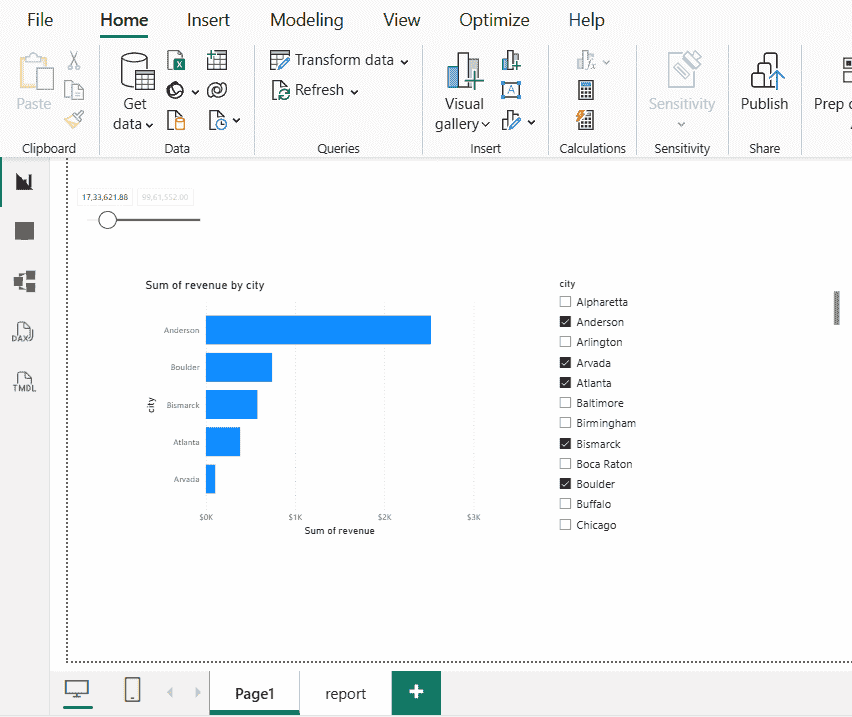
Task: Check the Boca Raton checkbox
Action: [565, 463]
